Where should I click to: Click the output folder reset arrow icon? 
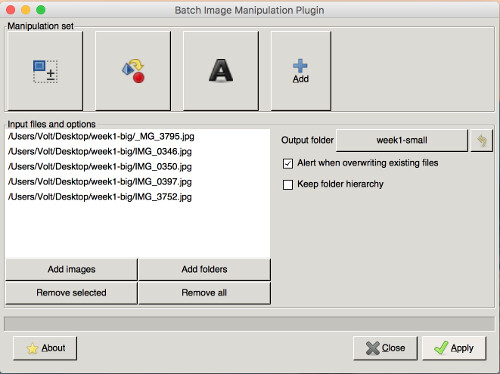pos(481,140)
